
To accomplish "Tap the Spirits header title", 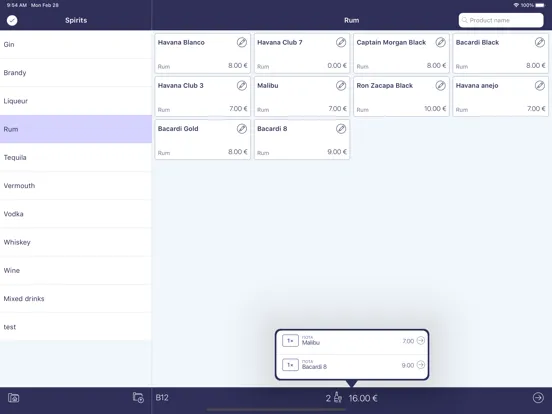I will pyautogui.click(x=76, y=20).
